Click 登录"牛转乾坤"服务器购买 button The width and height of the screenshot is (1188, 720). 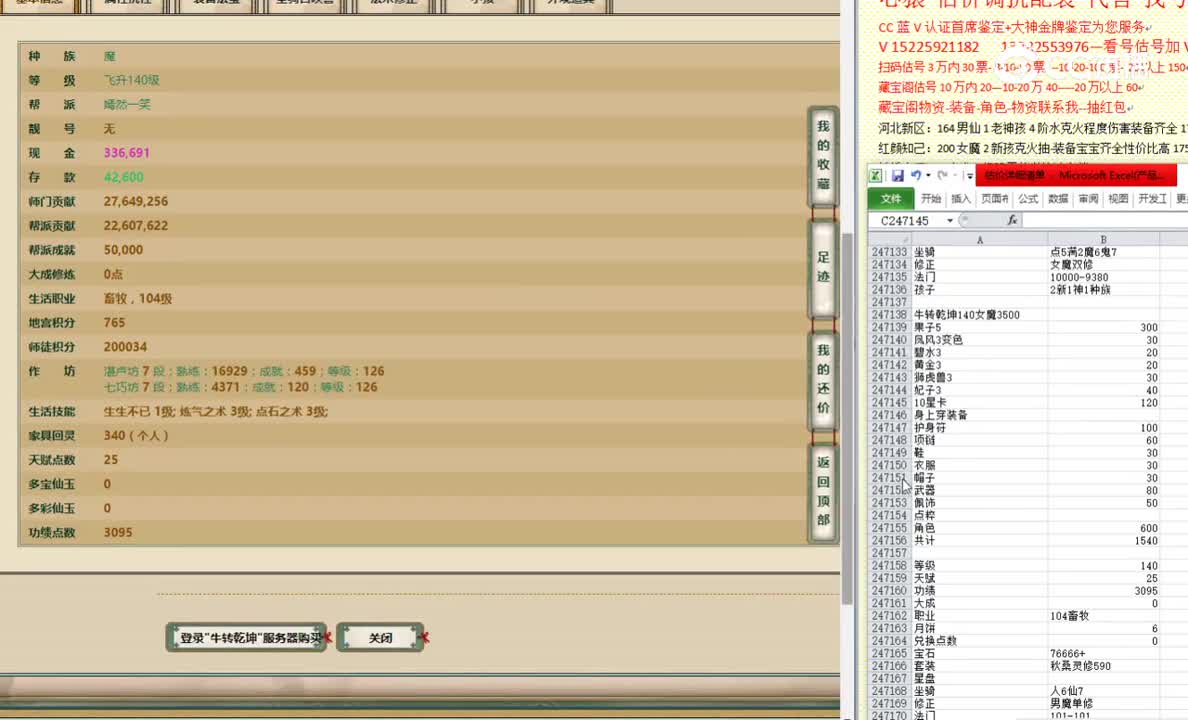click(247, 638)
